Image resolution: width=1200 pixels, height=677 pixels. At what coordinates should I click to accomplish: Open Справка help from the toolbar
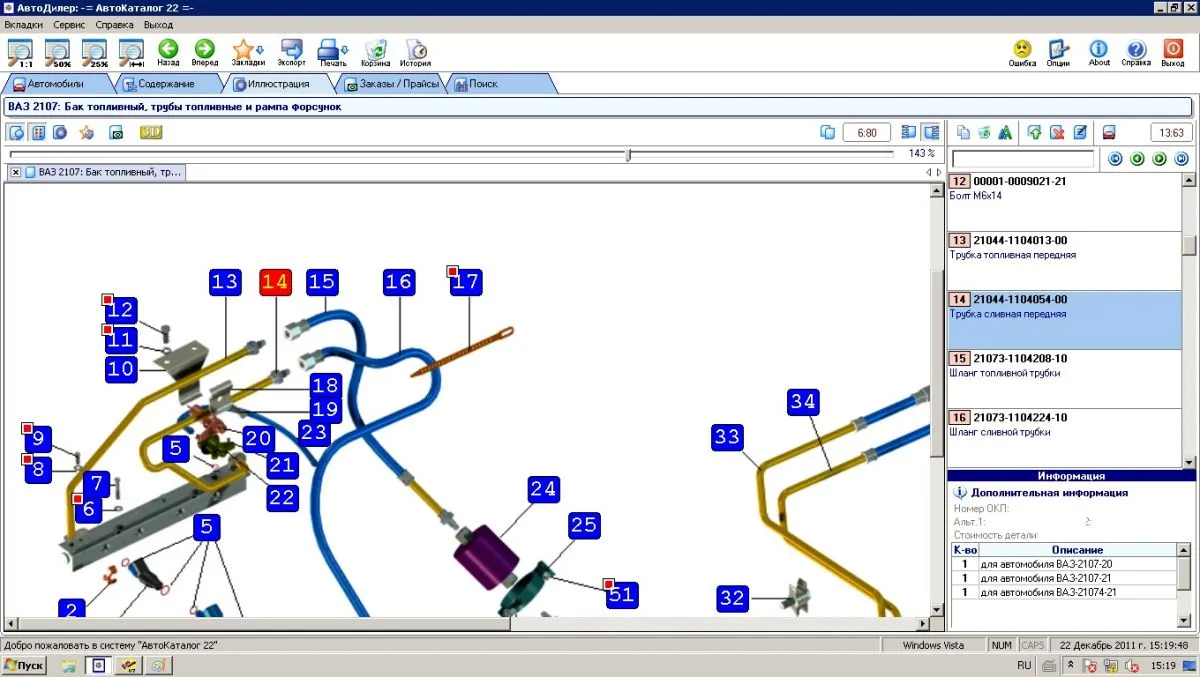pyautogui.click(x=1136, y=52)
